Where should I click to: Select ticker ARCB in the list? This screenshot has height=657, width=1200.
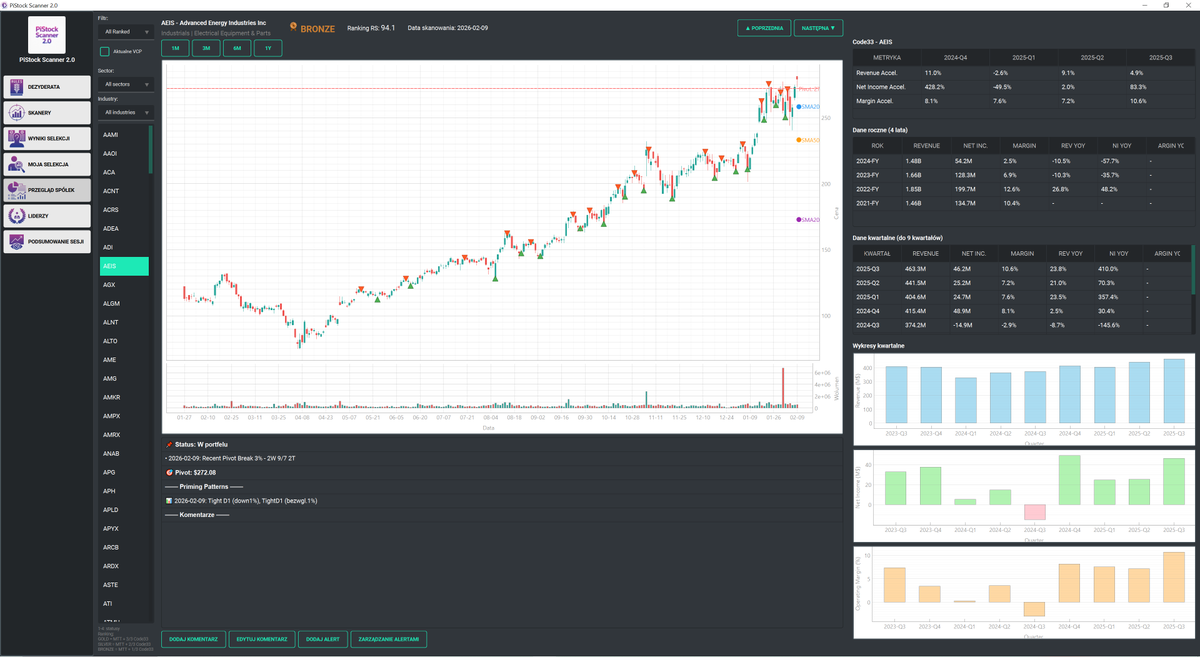(124, 548)
